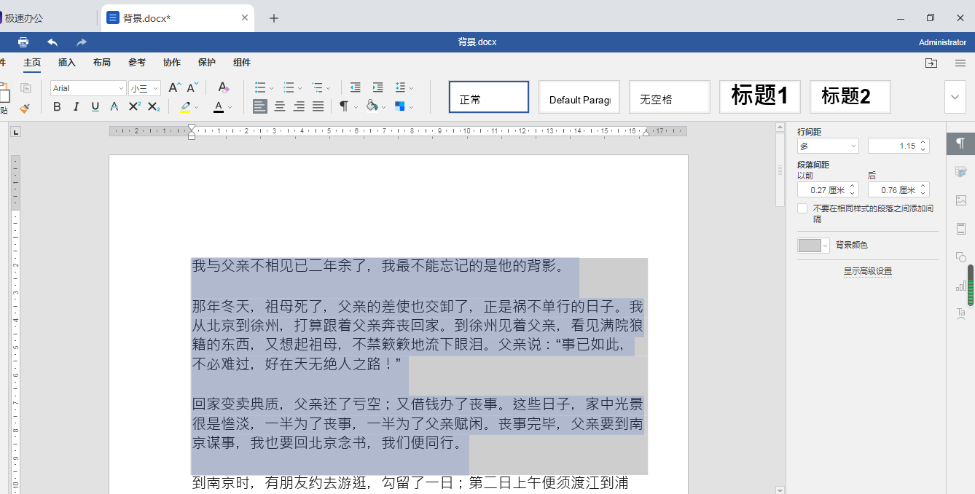Open highlight color dropdown arrow
The width and height of the screenshot is (975, 494).
coord(196,108)
